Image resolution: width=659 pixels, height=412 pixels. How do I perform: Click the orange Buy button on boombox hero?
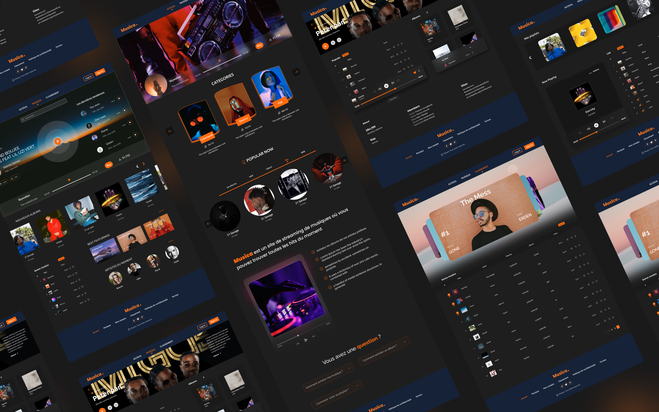[259, 45]
